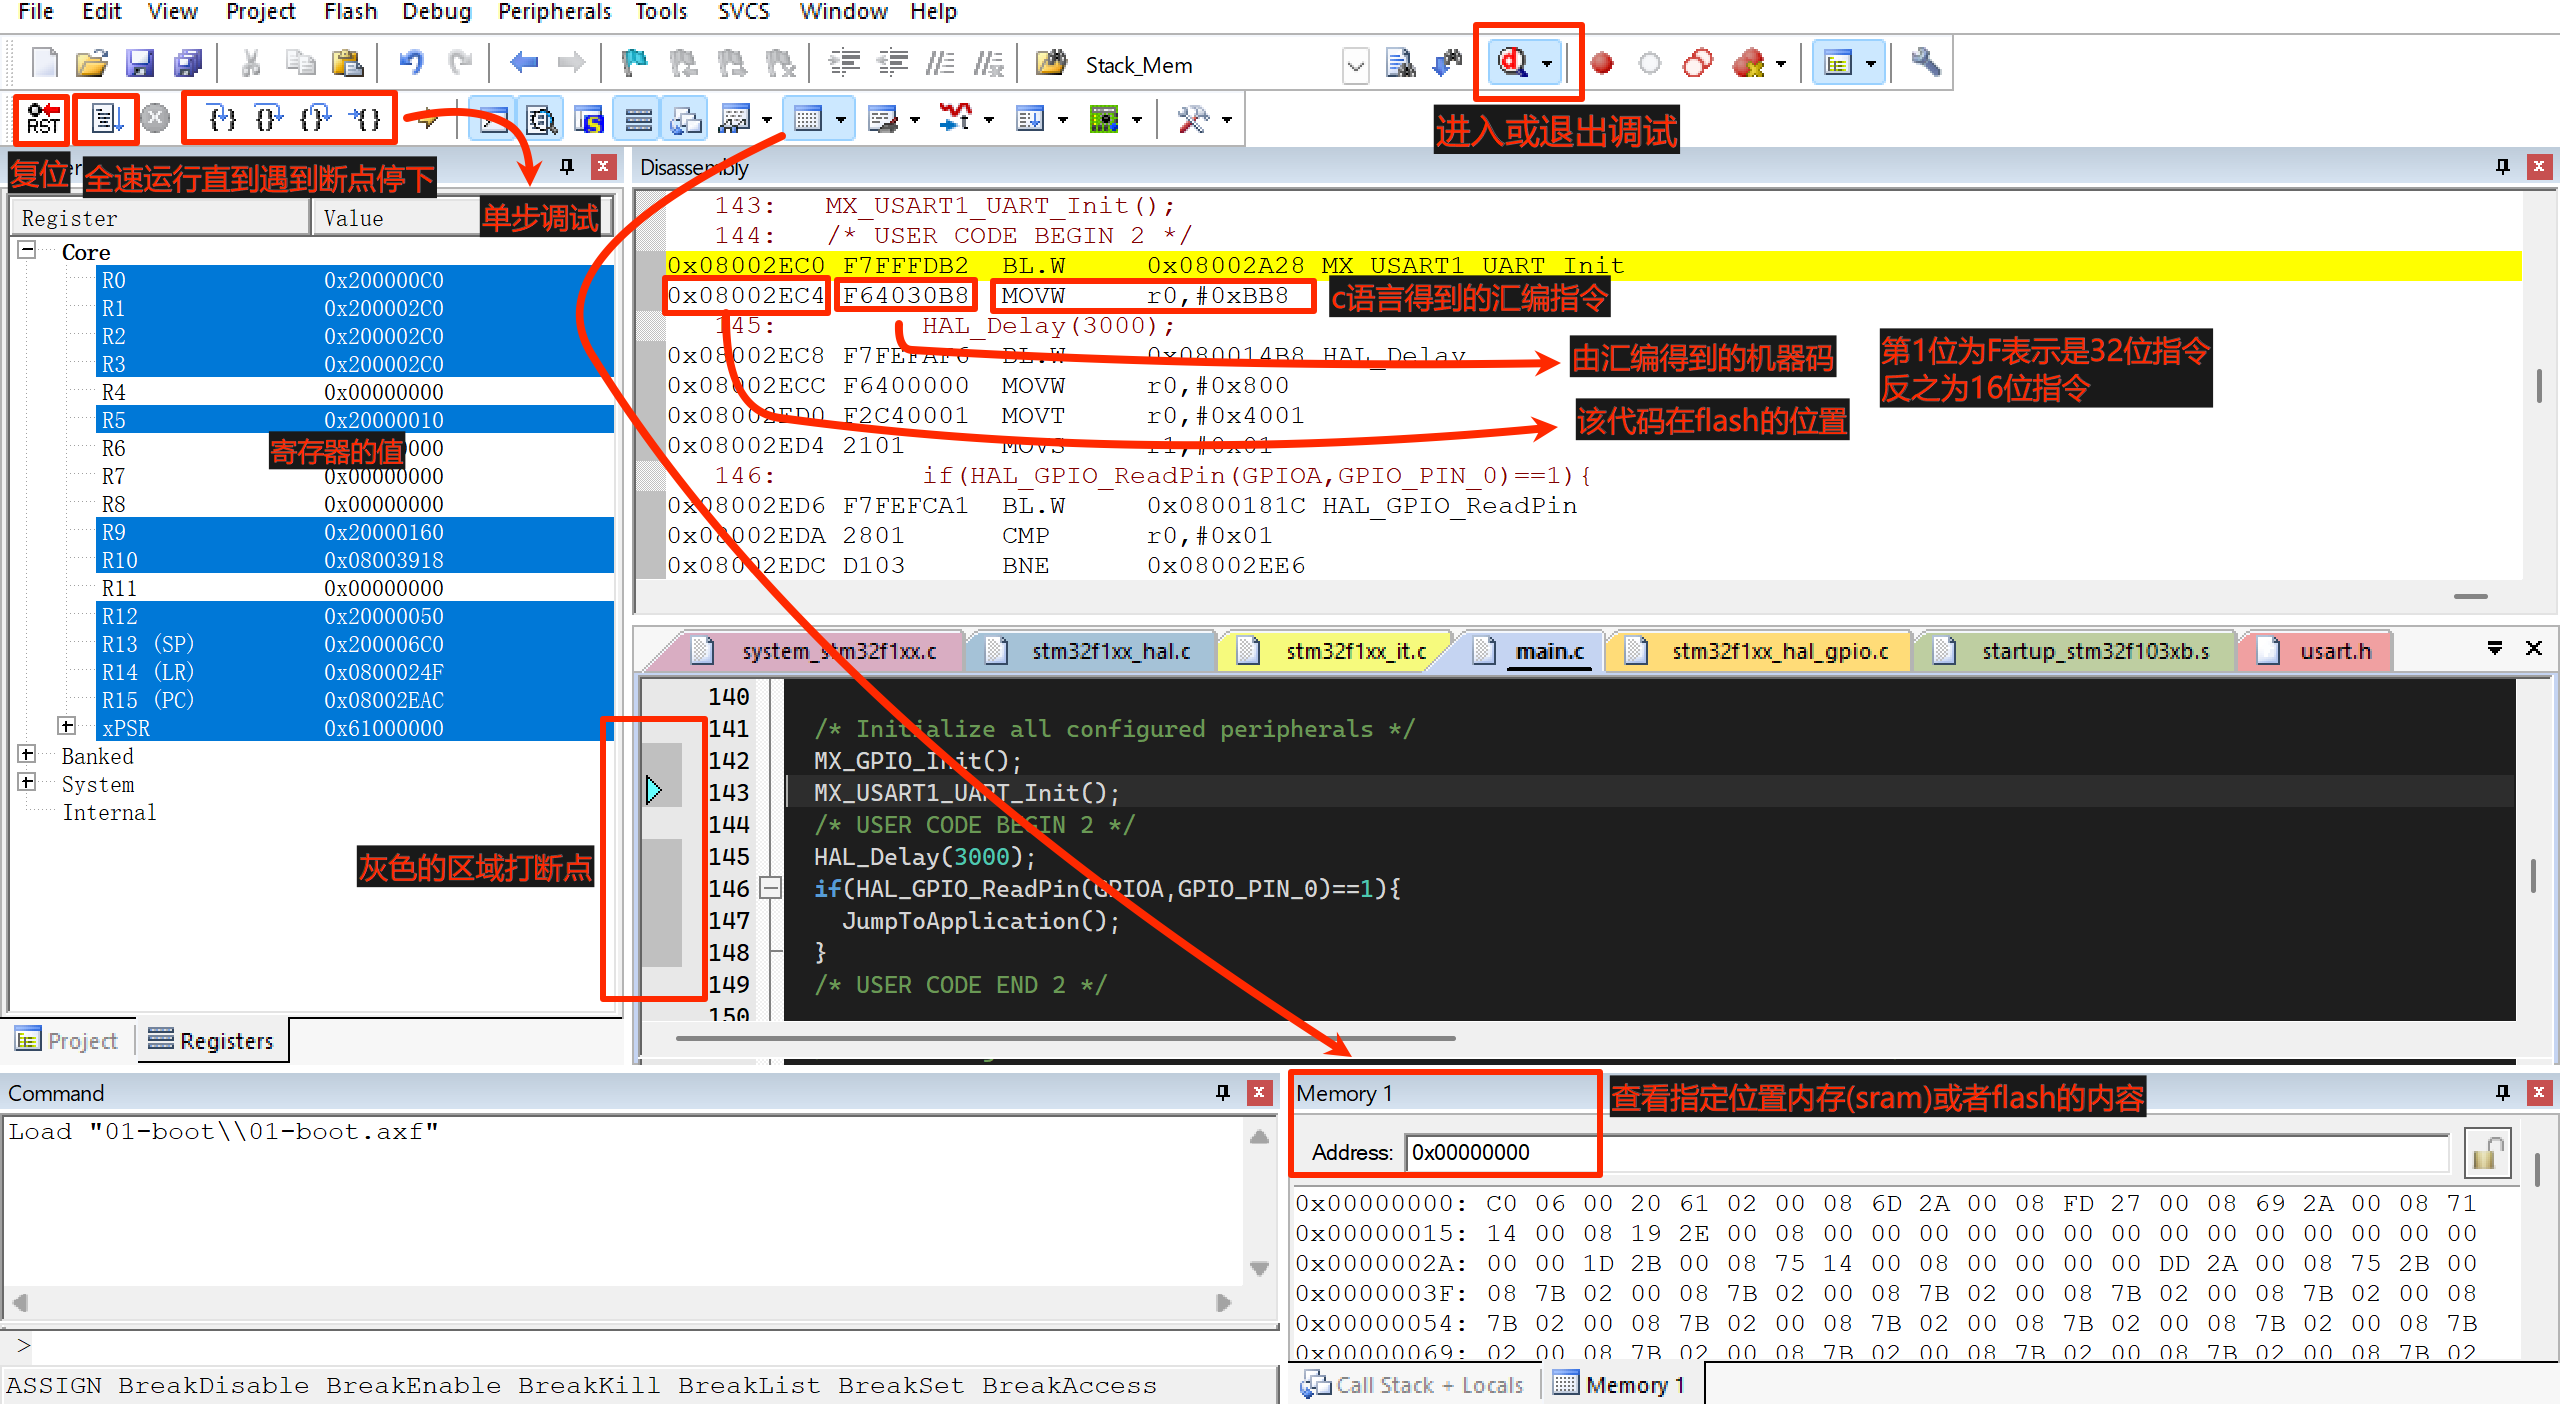Click the Step Over debug icon
Screen dimensions: 2560x1404
[269, 119]
